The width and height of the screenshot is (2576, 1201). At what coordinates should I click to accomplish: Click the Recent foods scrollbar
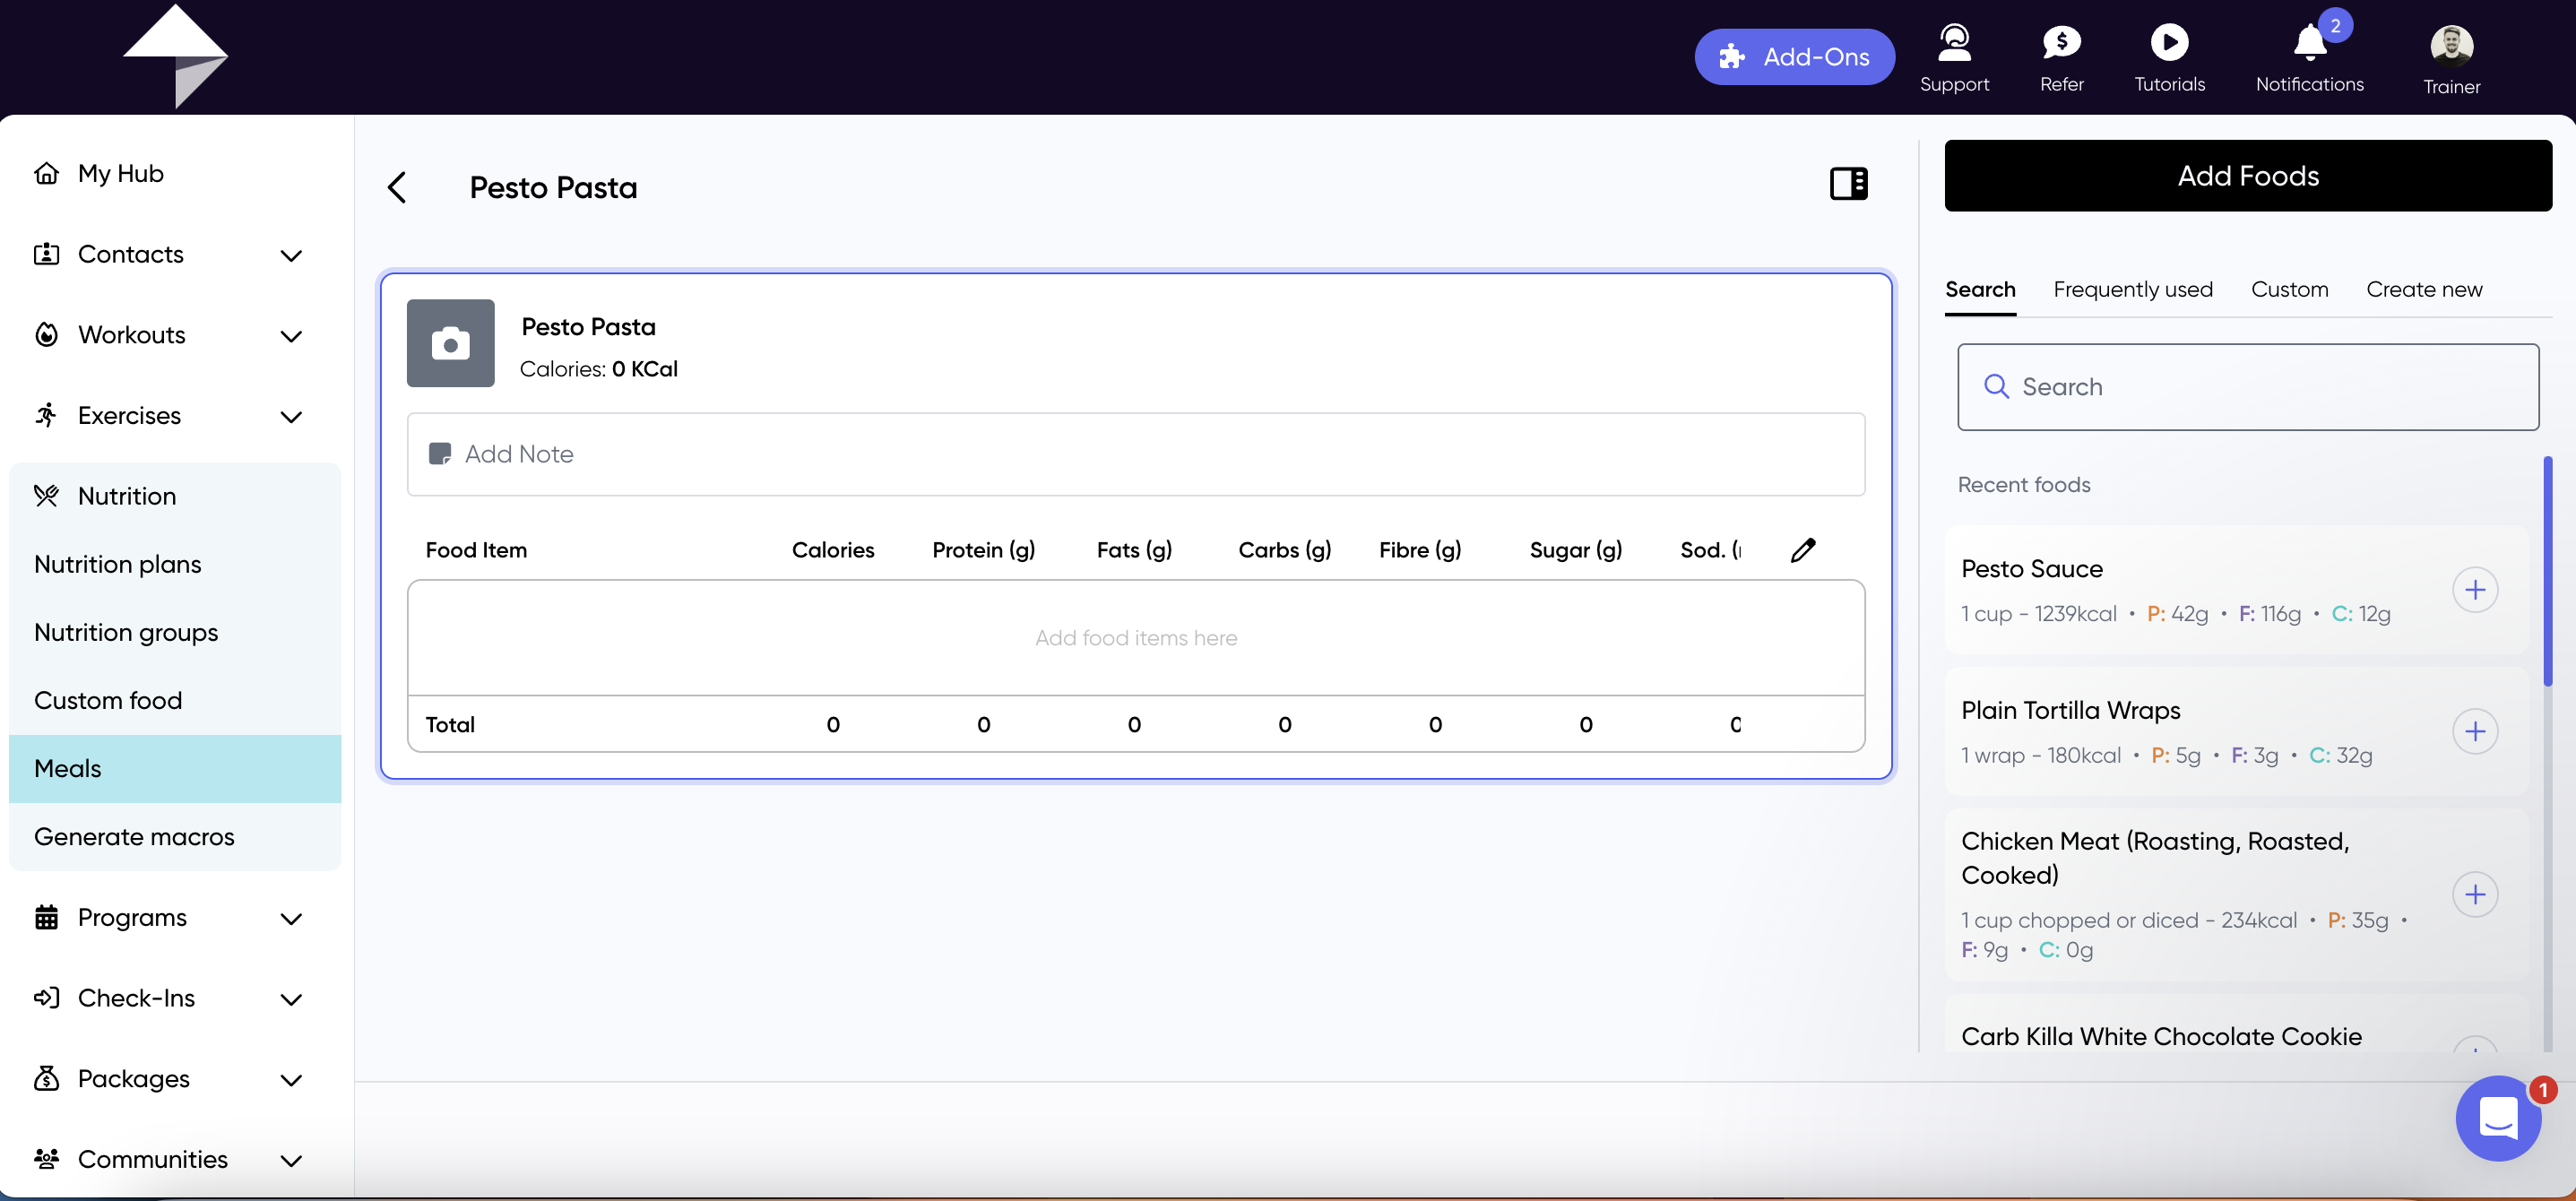point(2547,570)
